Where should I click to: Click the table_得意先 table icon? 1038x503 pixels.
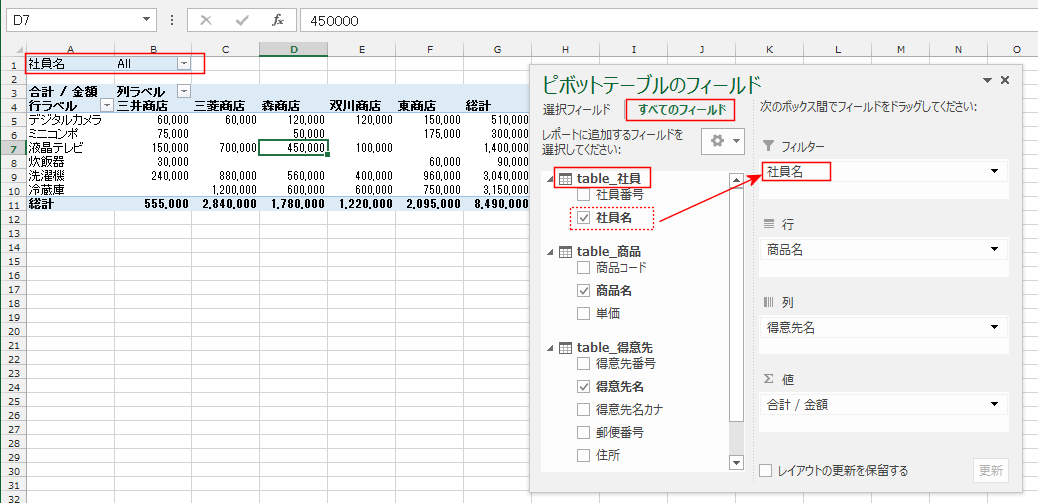click(564, 347)
